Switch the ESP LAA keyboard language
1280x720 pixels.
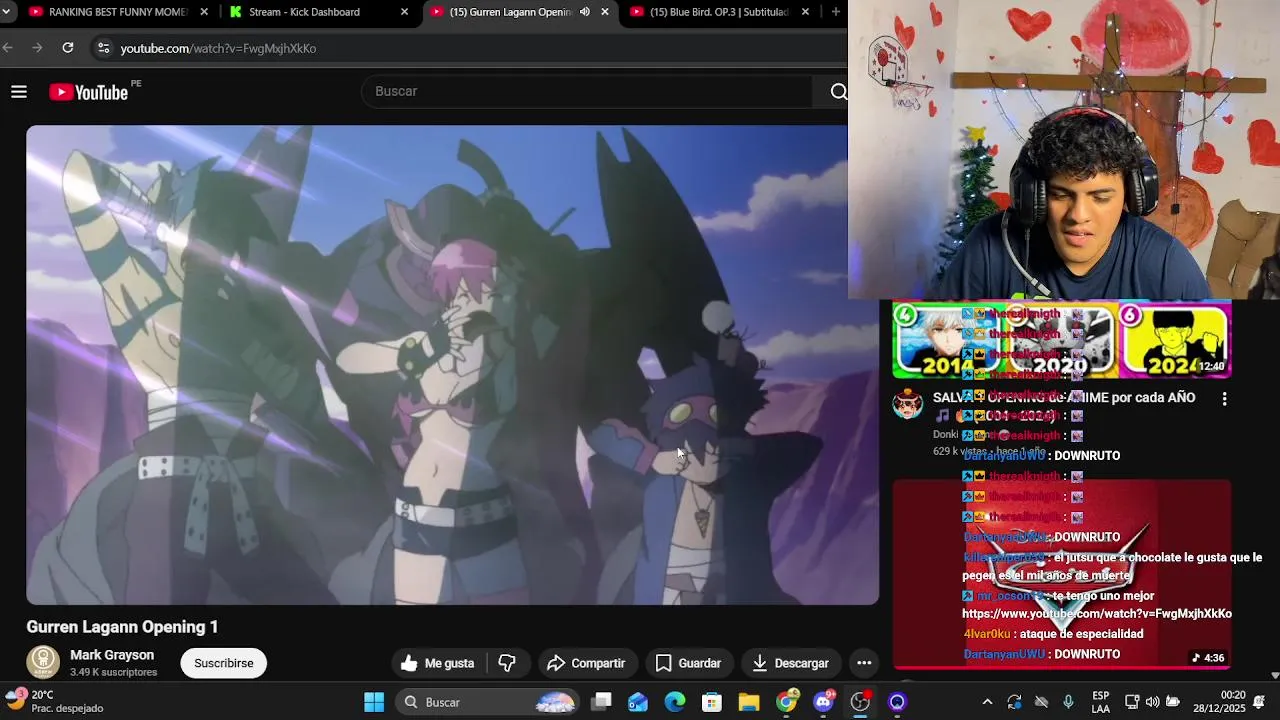coord(1101,702)
